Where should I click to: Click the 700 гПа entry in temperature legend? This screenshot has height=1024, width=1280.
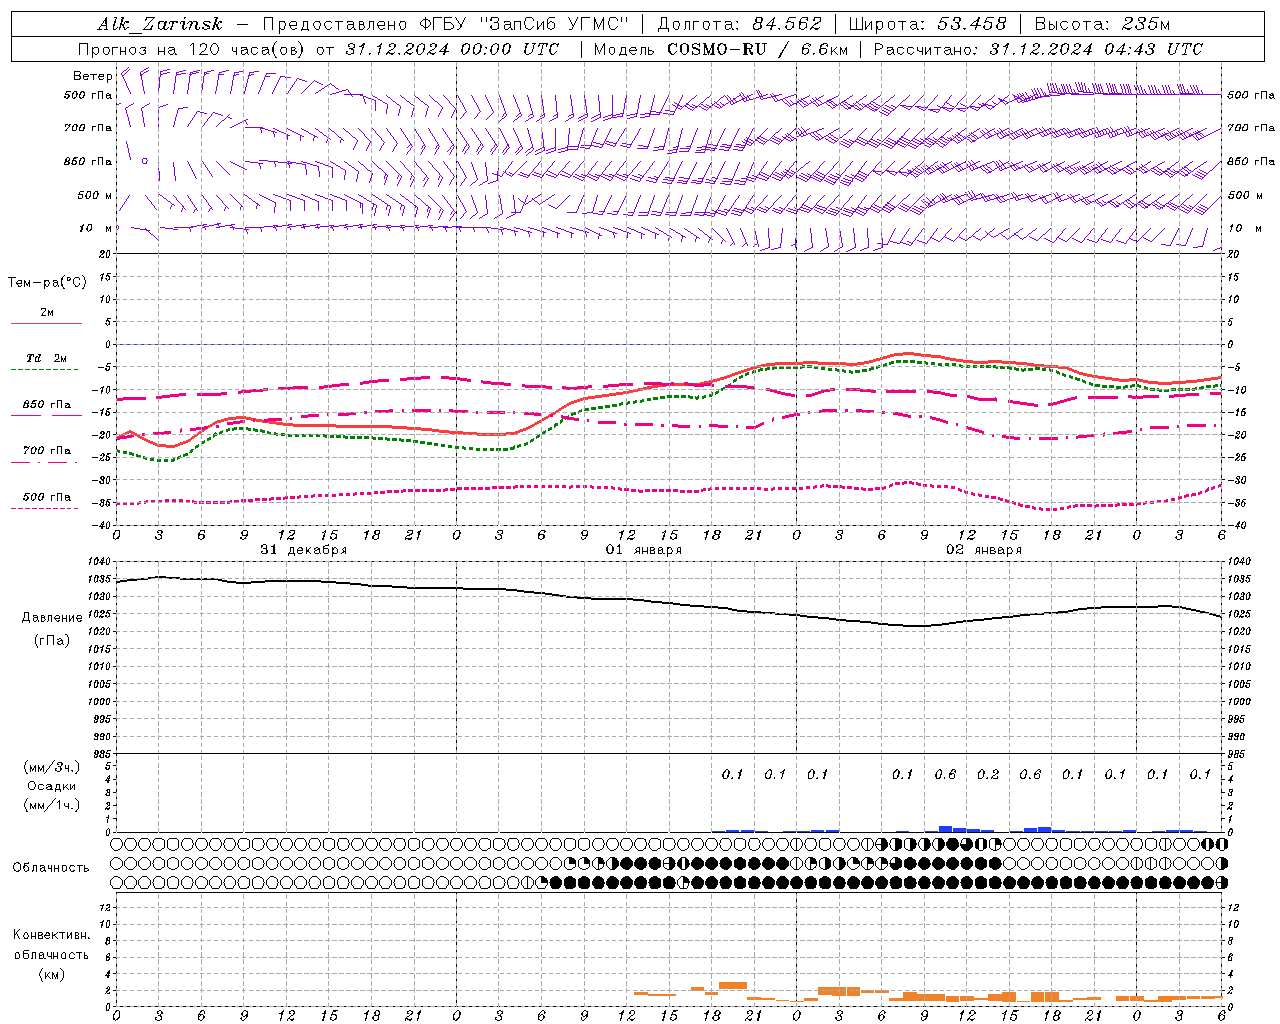47,451
